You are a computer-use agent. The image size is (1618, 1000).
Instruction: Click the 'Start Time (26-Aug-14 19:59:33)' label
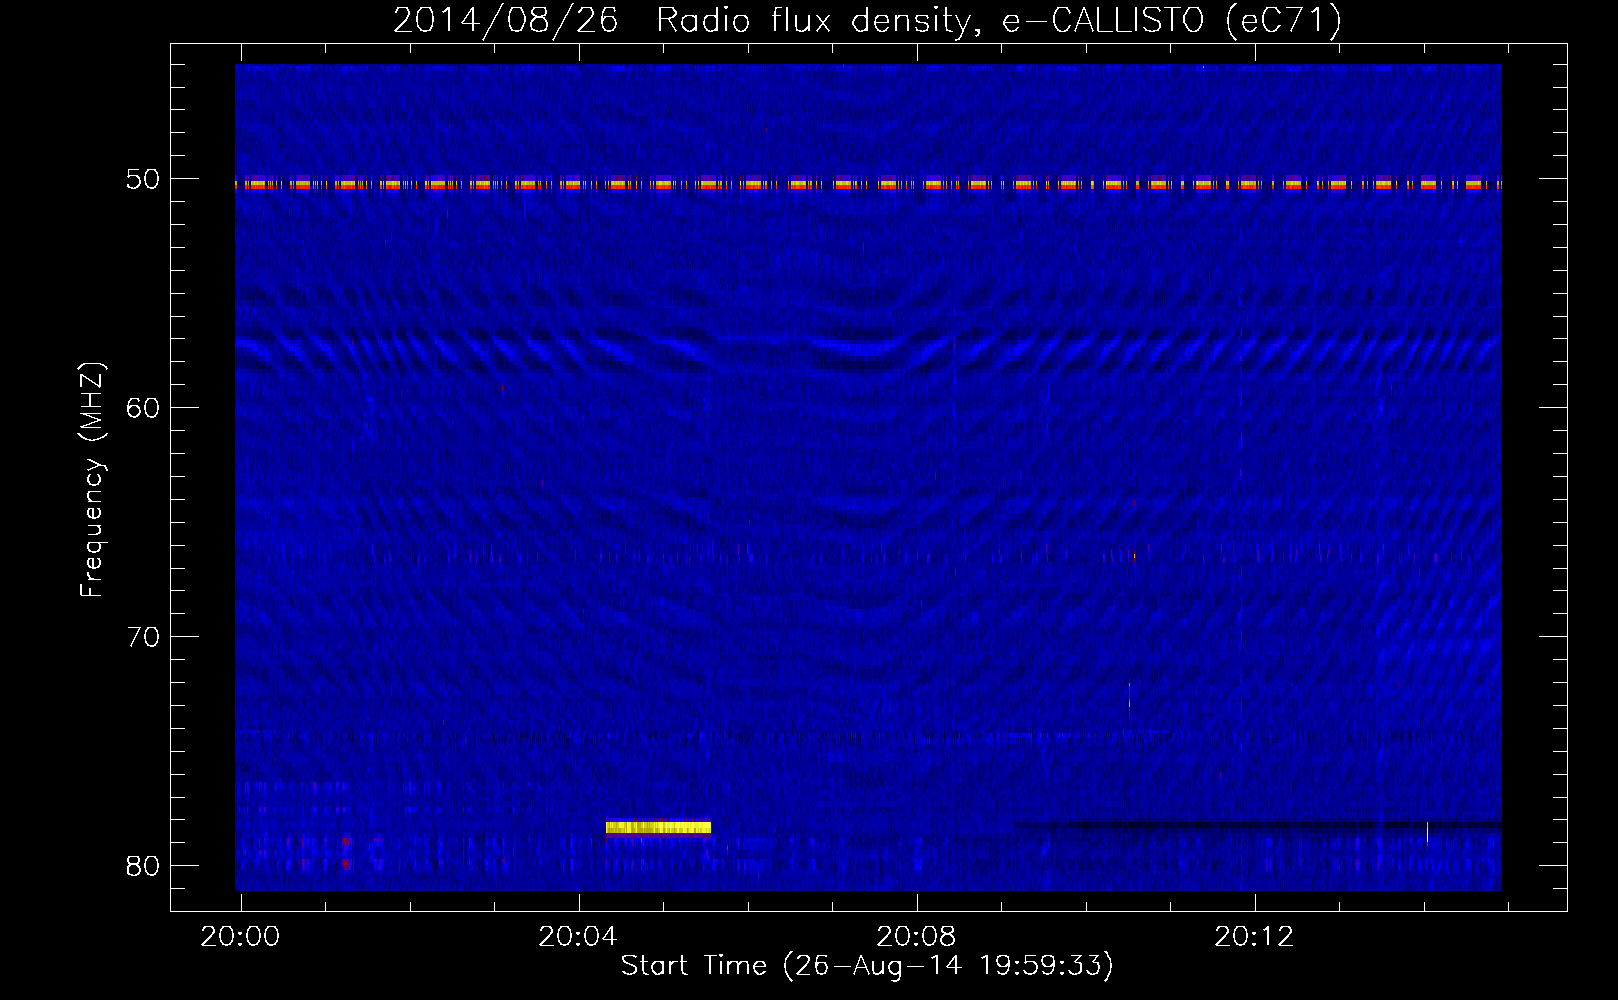pyautogui.click(x=867, y=966)
